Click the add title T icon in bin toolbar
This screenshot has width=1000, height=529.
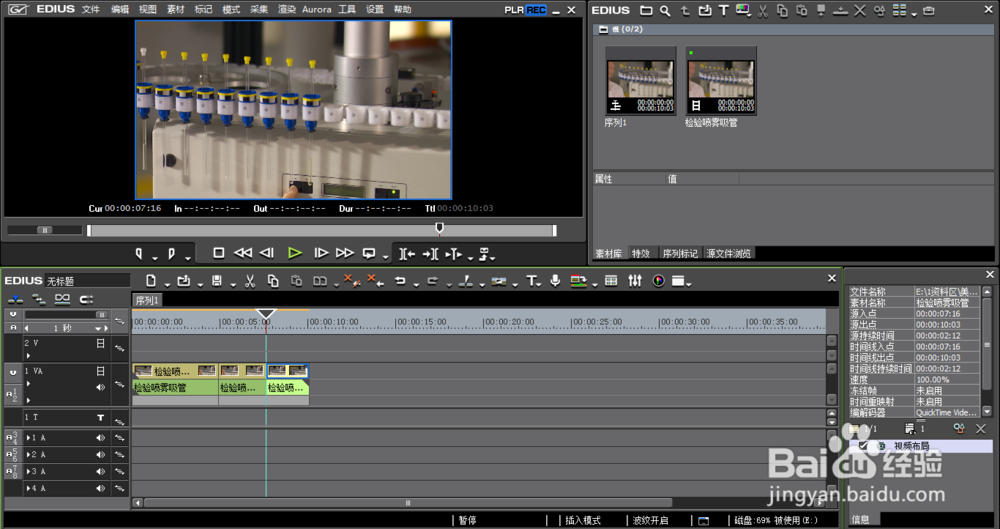tap(723, 10)
